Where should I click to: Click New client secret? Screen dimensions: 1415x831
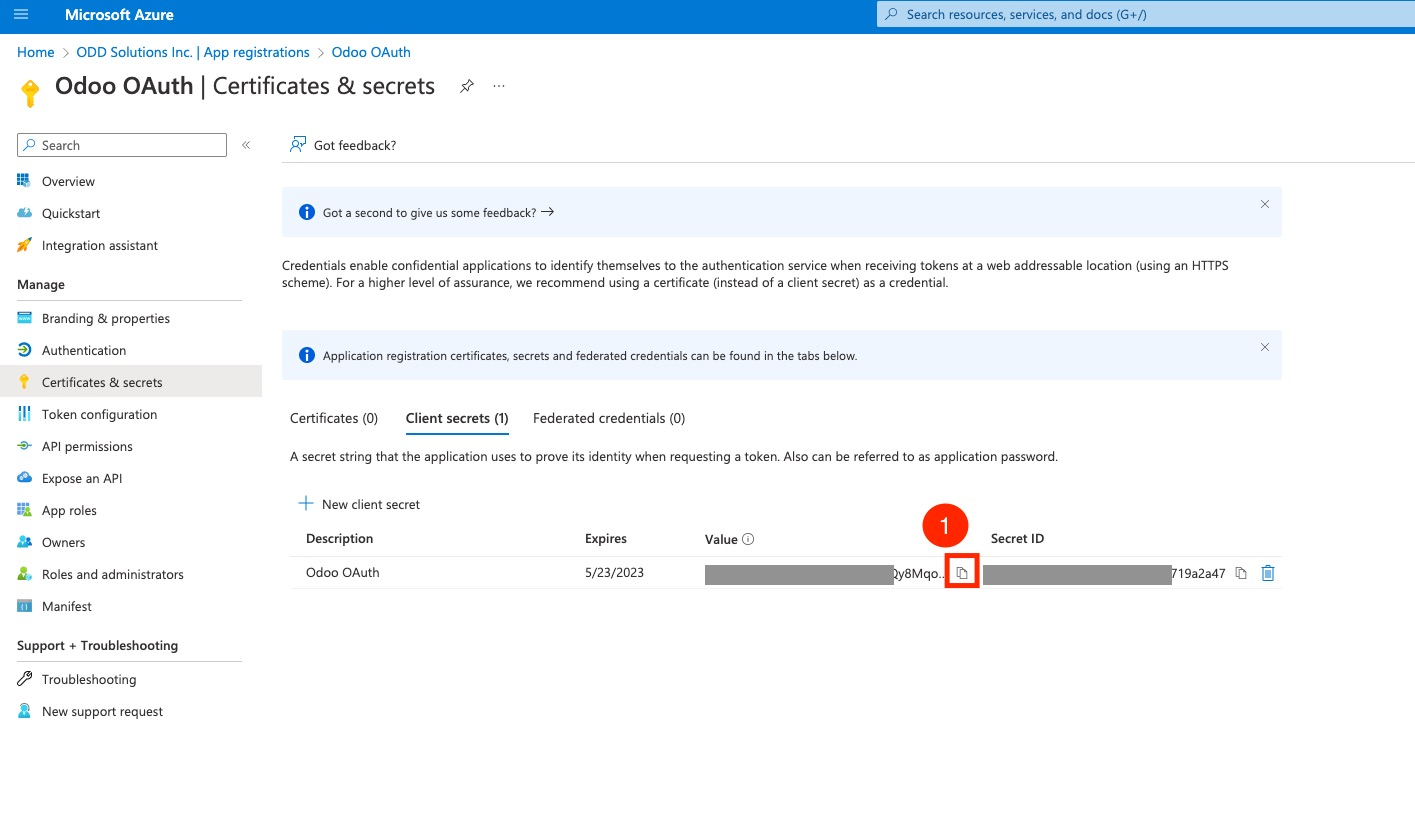pos(360,504)
